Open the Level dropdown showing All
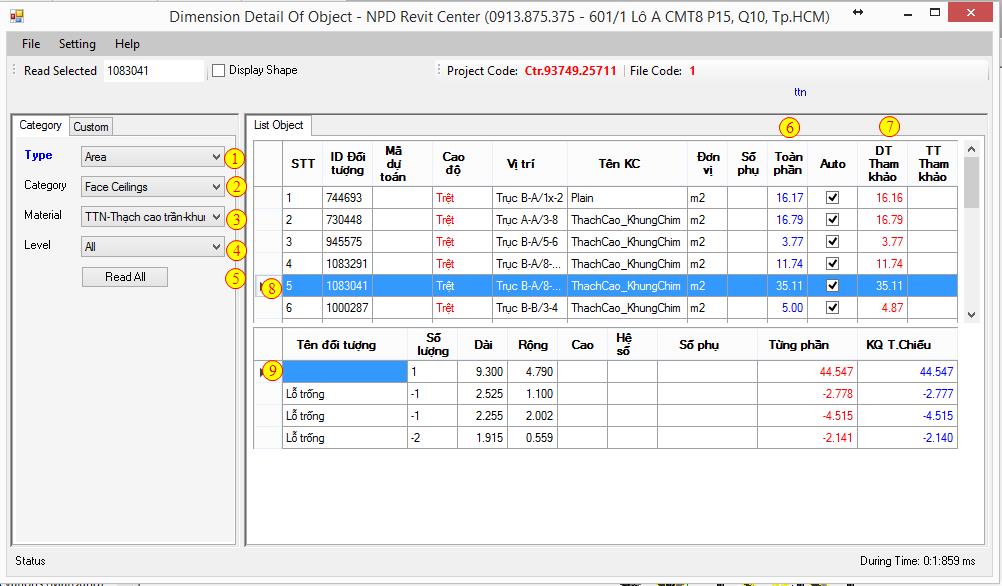This screenshot has height=586, width=1002. coord(153,247)
